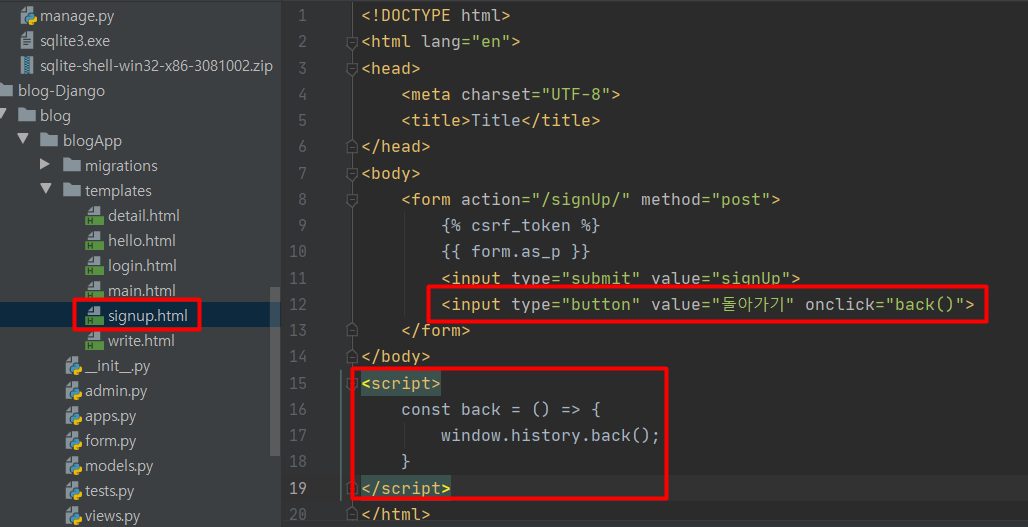Image resolution: width=1028 pixels, height=527 pixels.
Task: Click fold marker at closing body line 14
Action: click(x=352, y=357)
